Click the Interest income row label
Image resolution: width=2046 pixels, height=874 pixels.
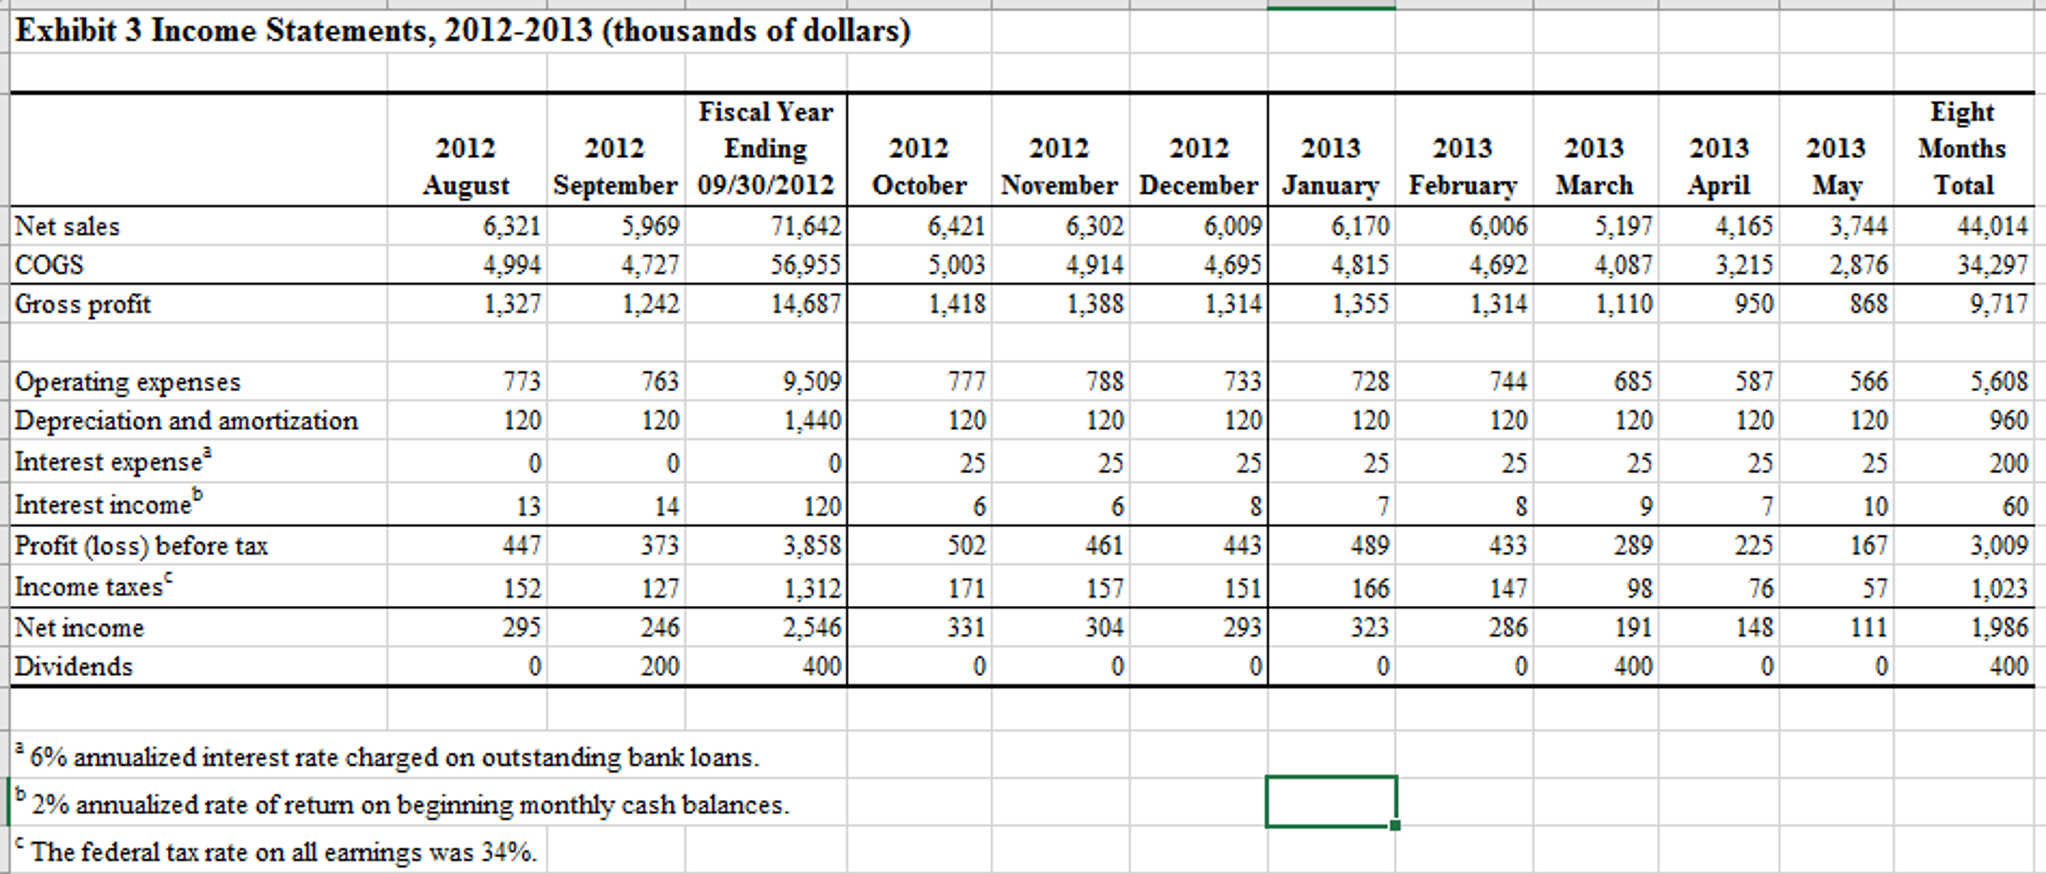pos(109,504)
